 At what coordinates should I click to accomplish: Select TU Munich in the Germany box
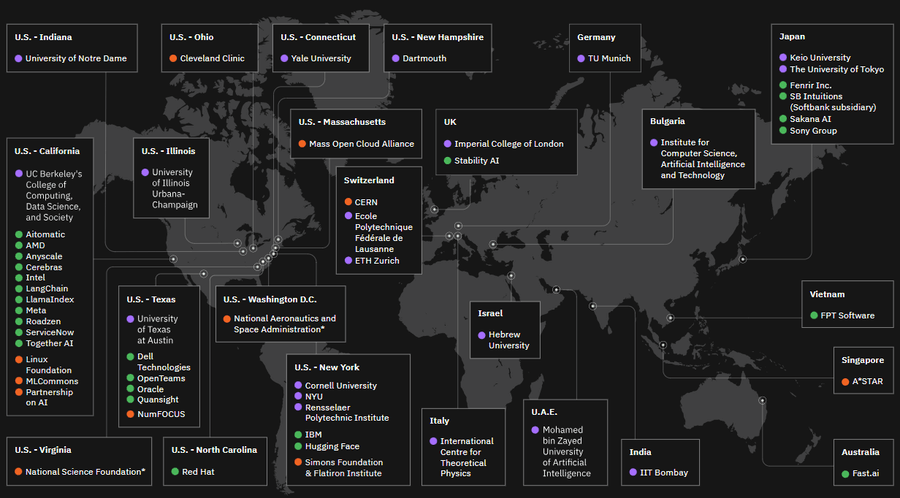pyautogui.click(x=609, y=59)
